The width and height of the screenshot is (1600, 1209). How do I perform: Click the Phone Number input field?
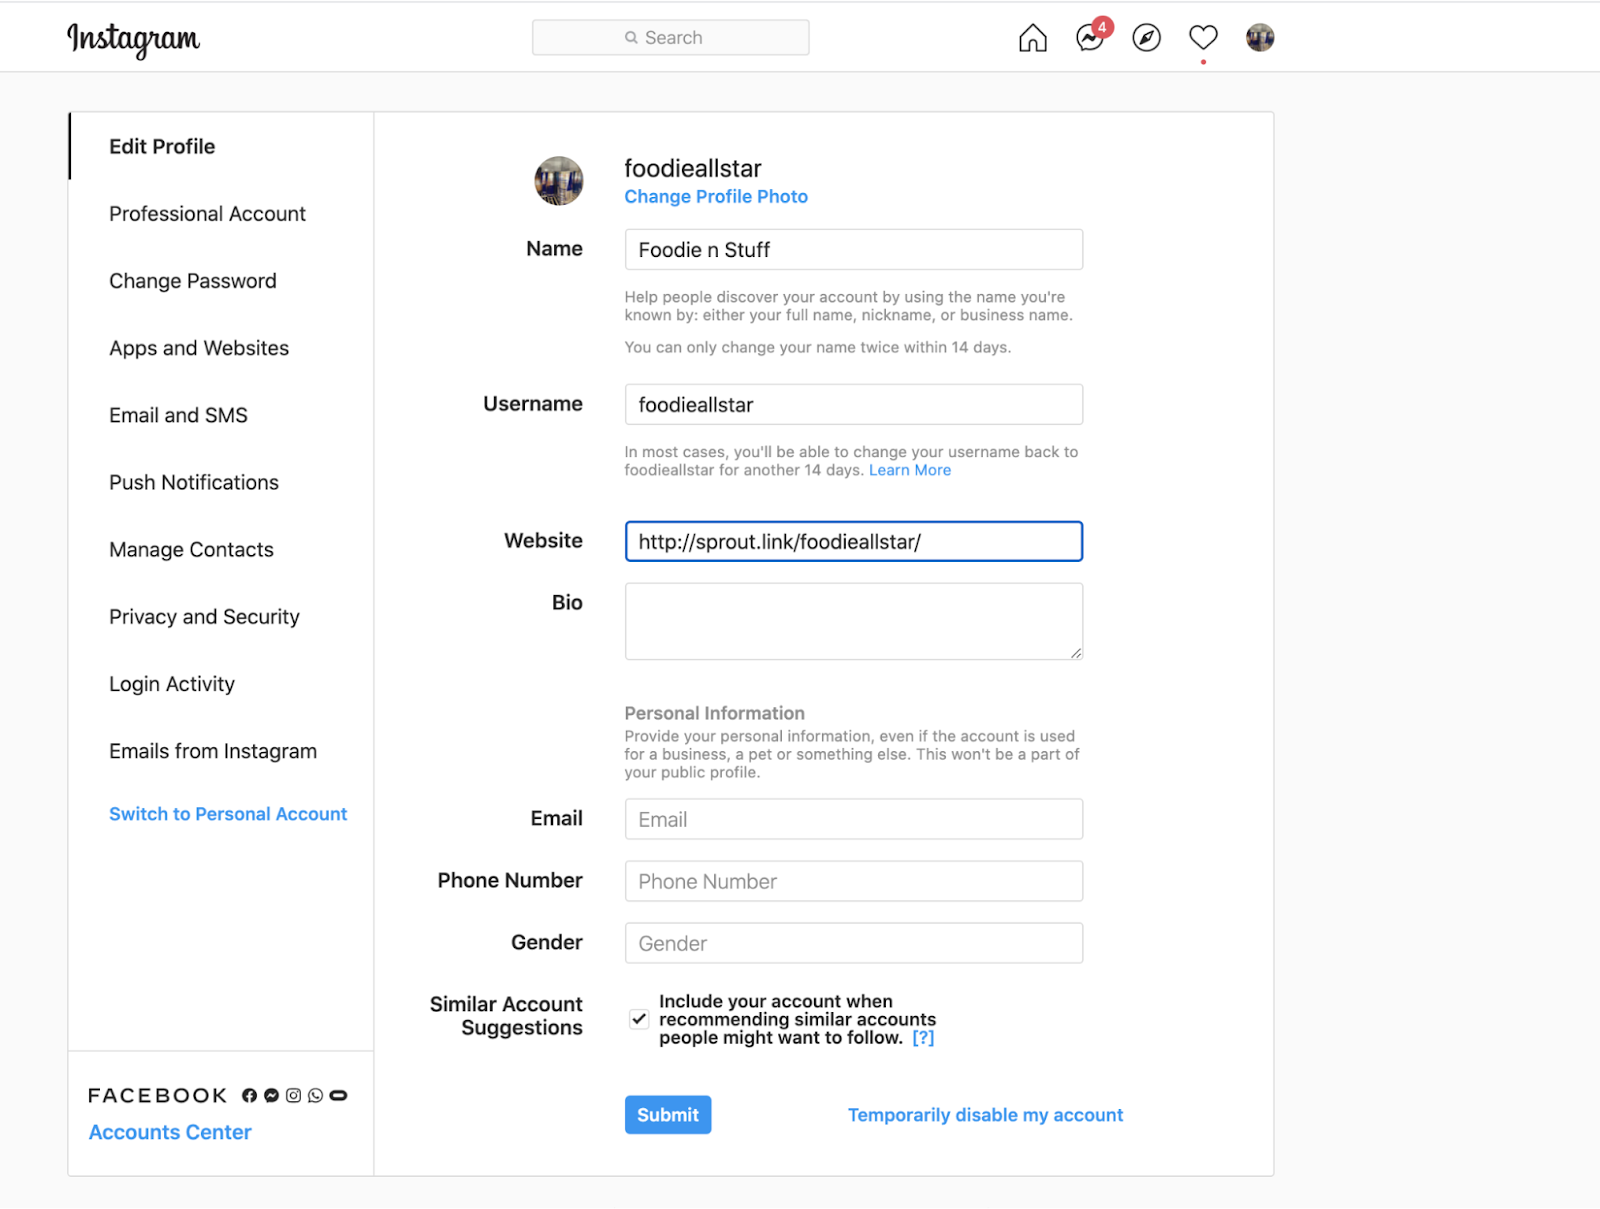pos(854,881)
